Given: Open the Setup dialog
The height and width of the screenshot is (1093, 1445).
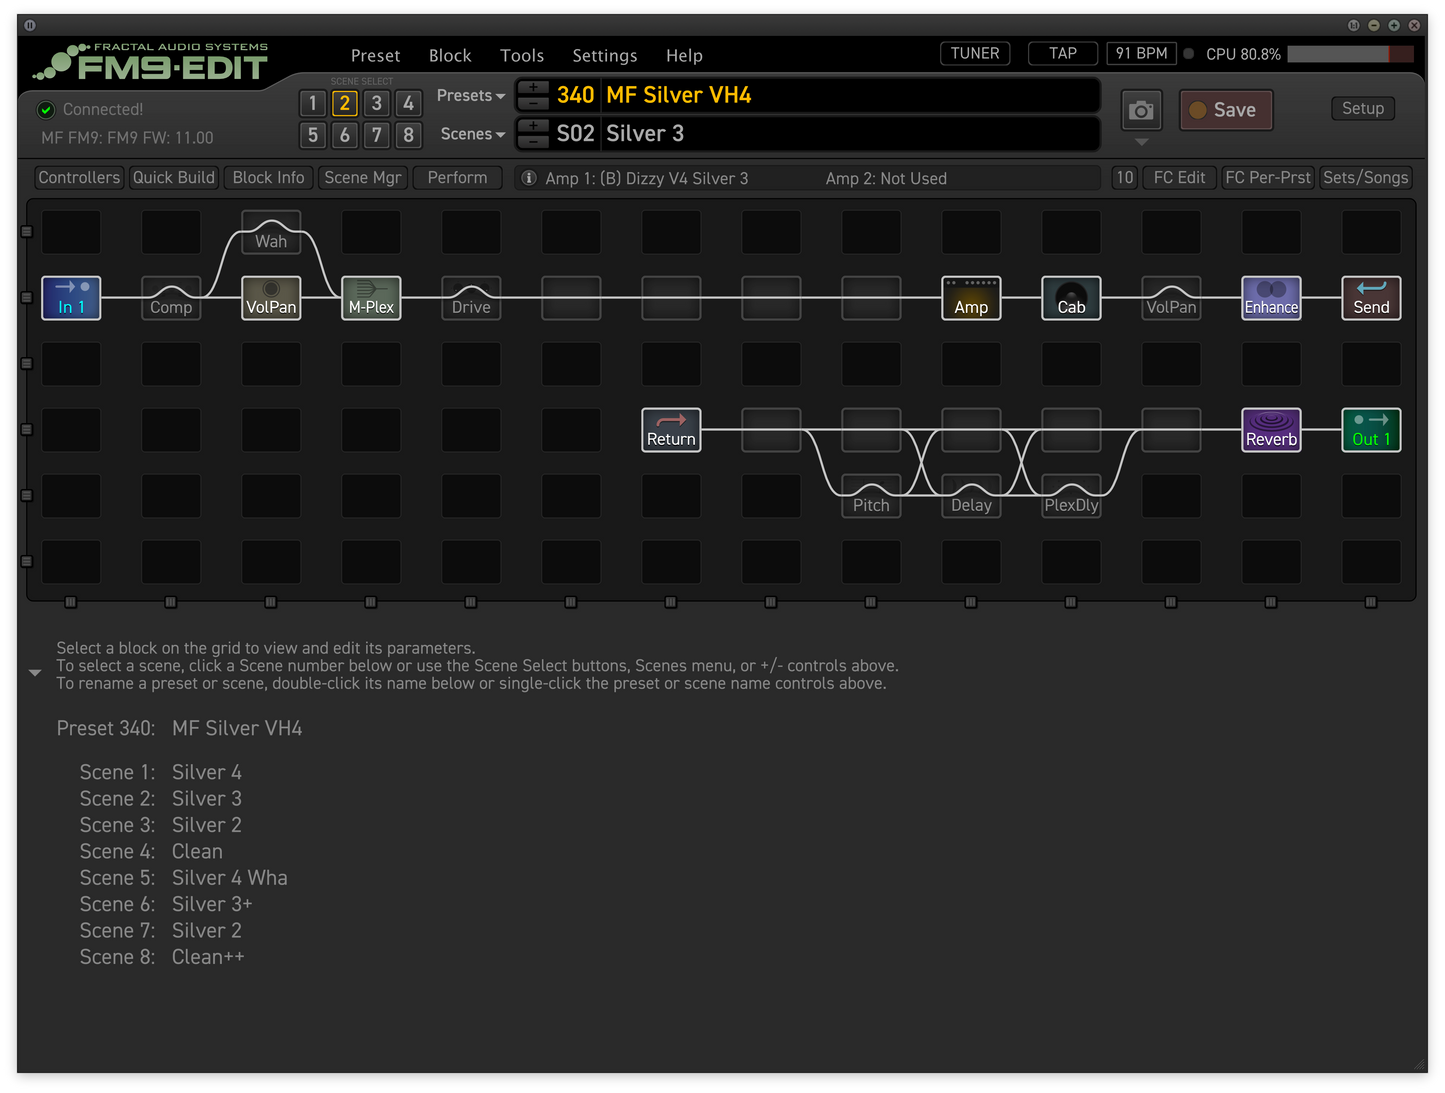Looking at the screenshot, I should point(1363,109).
